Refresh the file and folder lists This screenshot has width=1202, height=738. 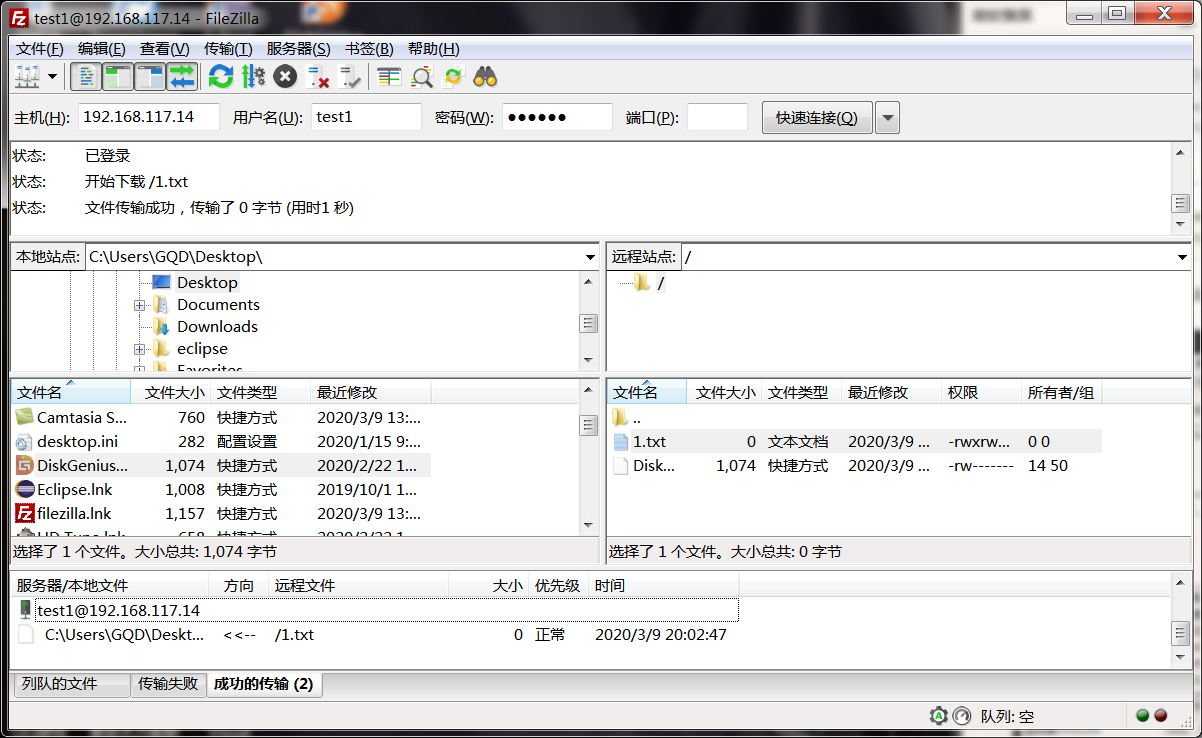click(221, 76)
